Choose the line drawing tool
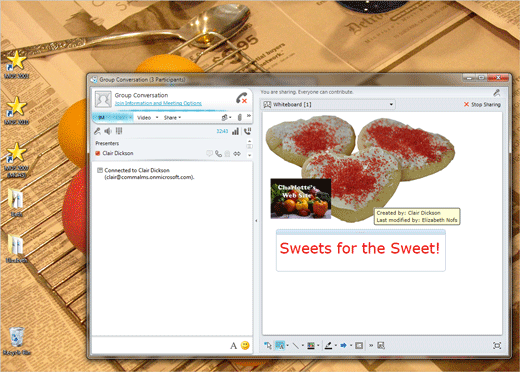 (x=295, y=346)
